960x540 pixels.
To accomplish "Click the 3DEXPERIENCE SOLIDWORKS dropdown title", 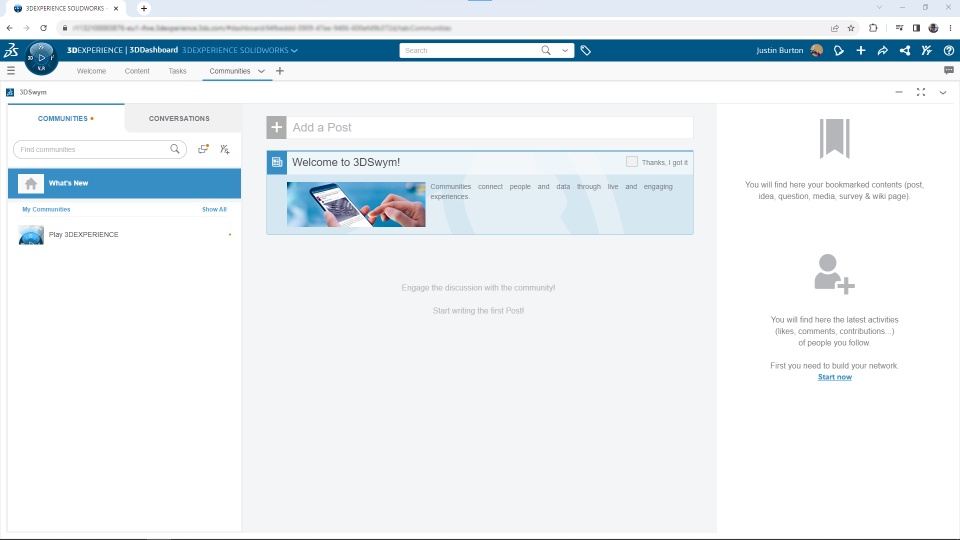I will coord(239,50).
